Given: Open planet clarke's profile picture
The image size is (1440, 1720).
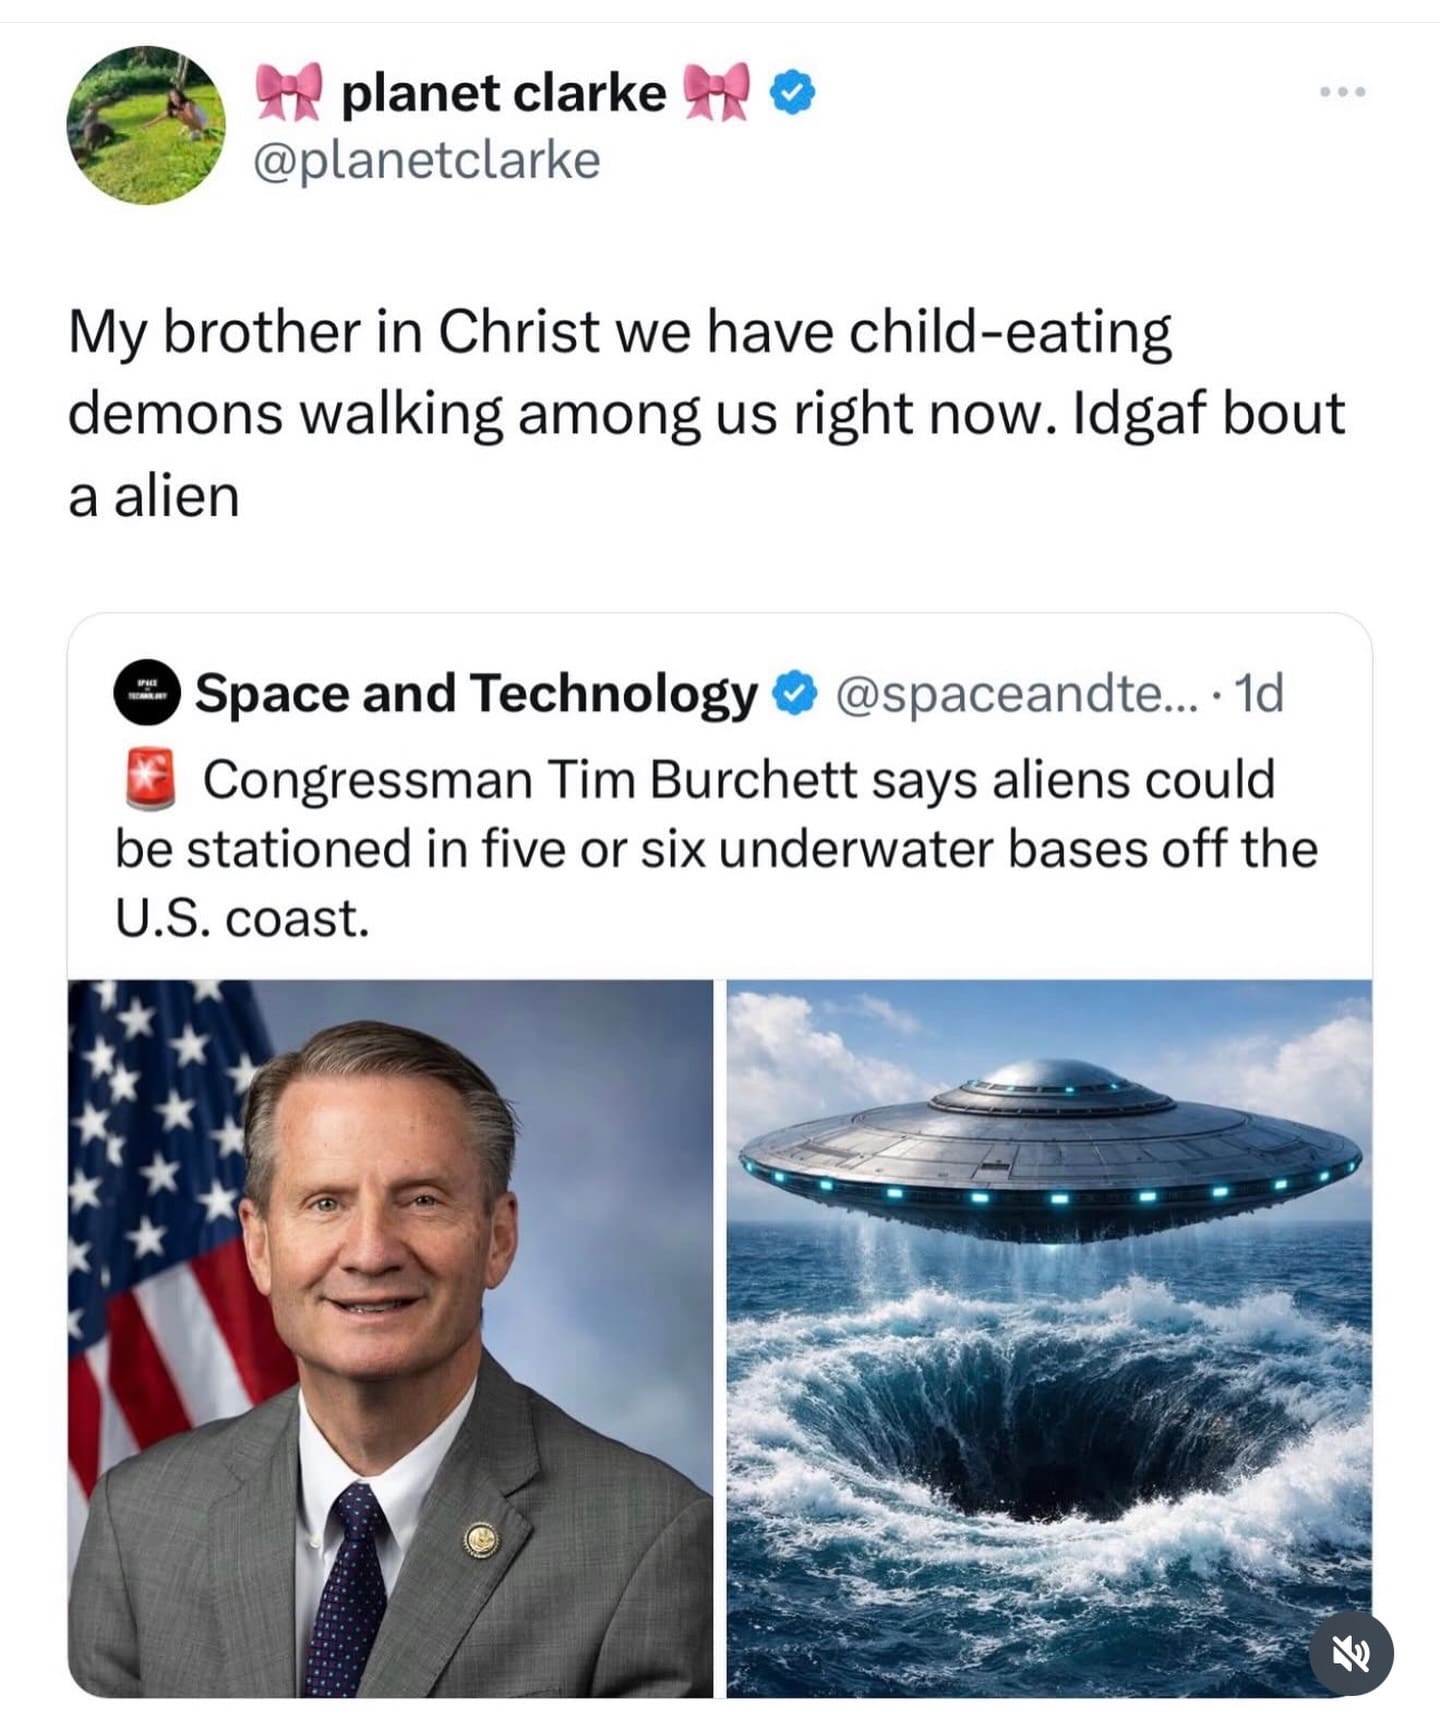Looking at the screenshot, I should pos(146,125).
